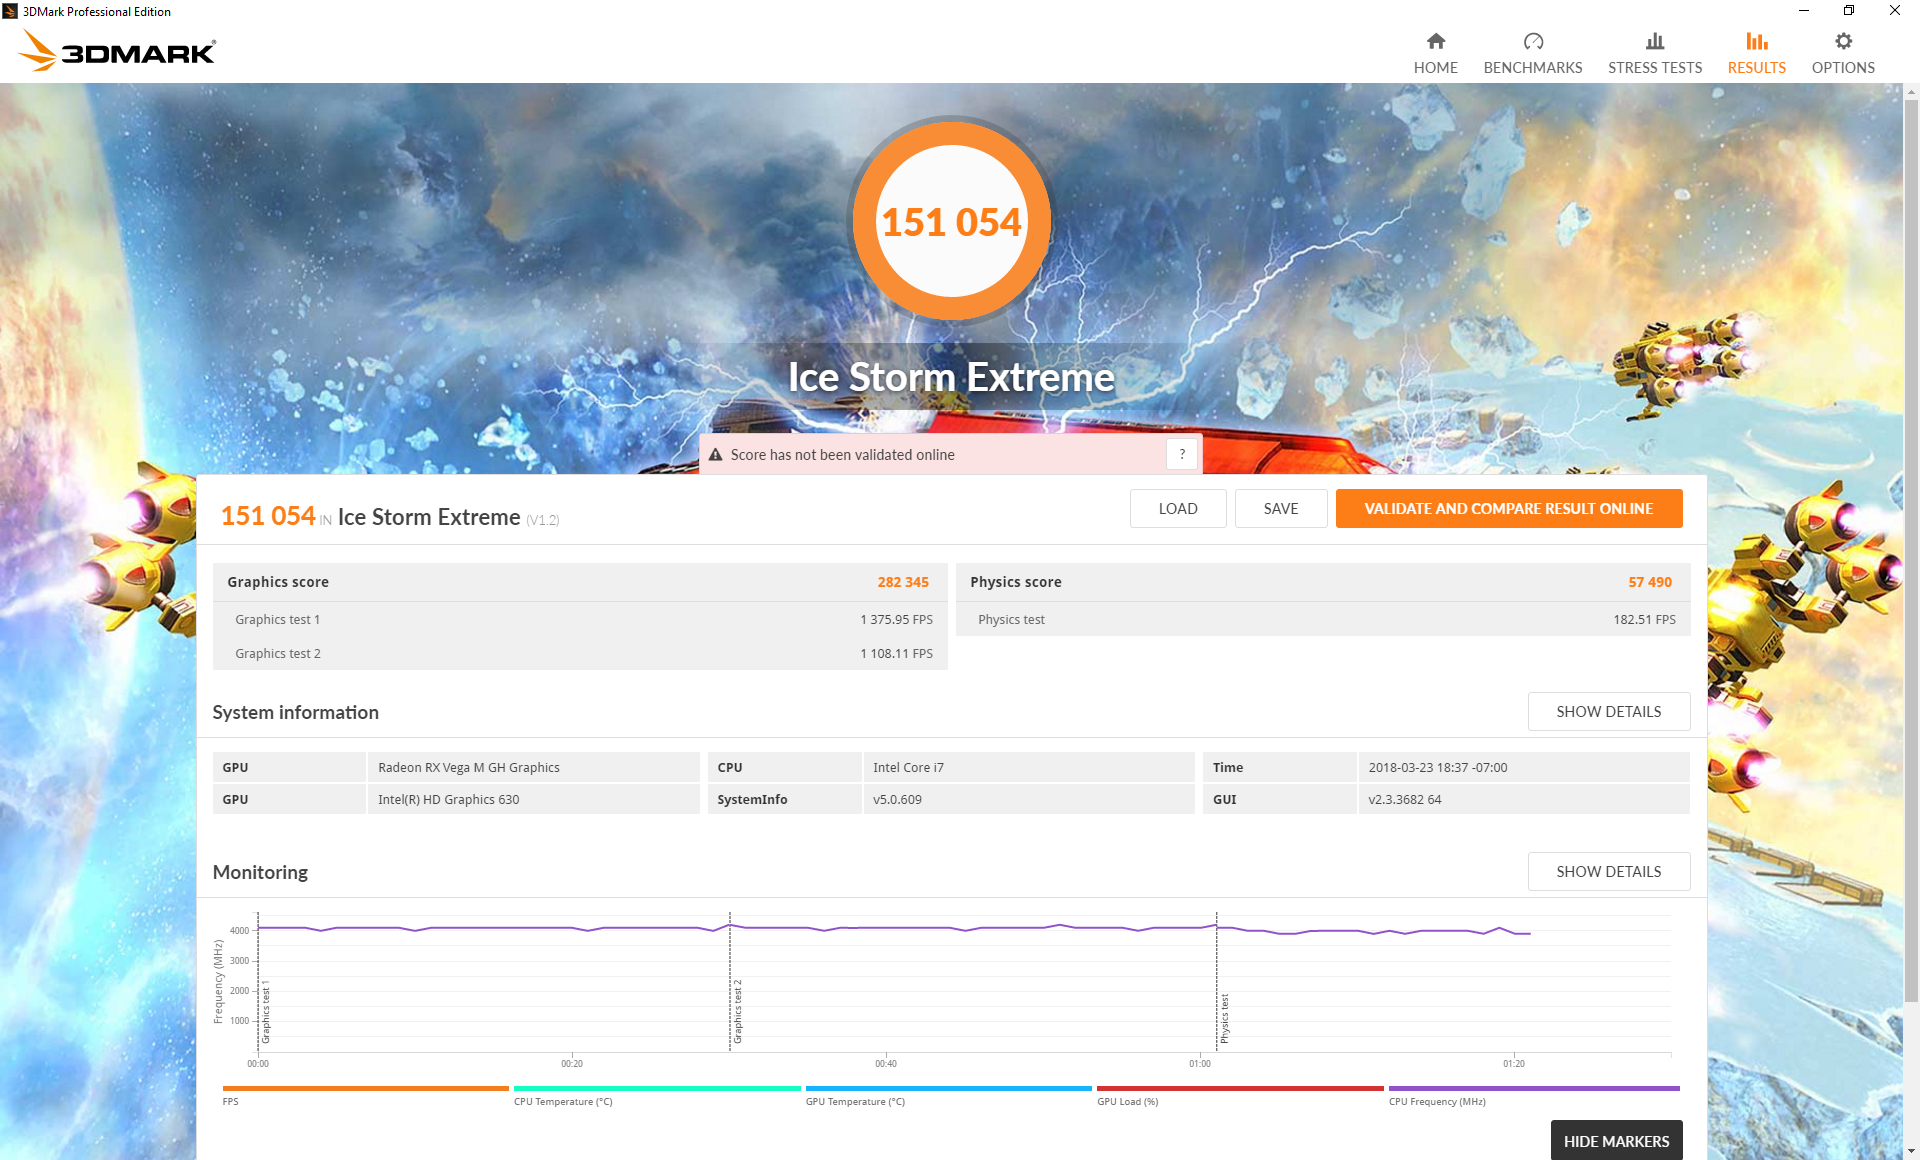This screenshot has height=1160, width=1920.
Task: Open the Home section icon
Action: (1435, 41)
